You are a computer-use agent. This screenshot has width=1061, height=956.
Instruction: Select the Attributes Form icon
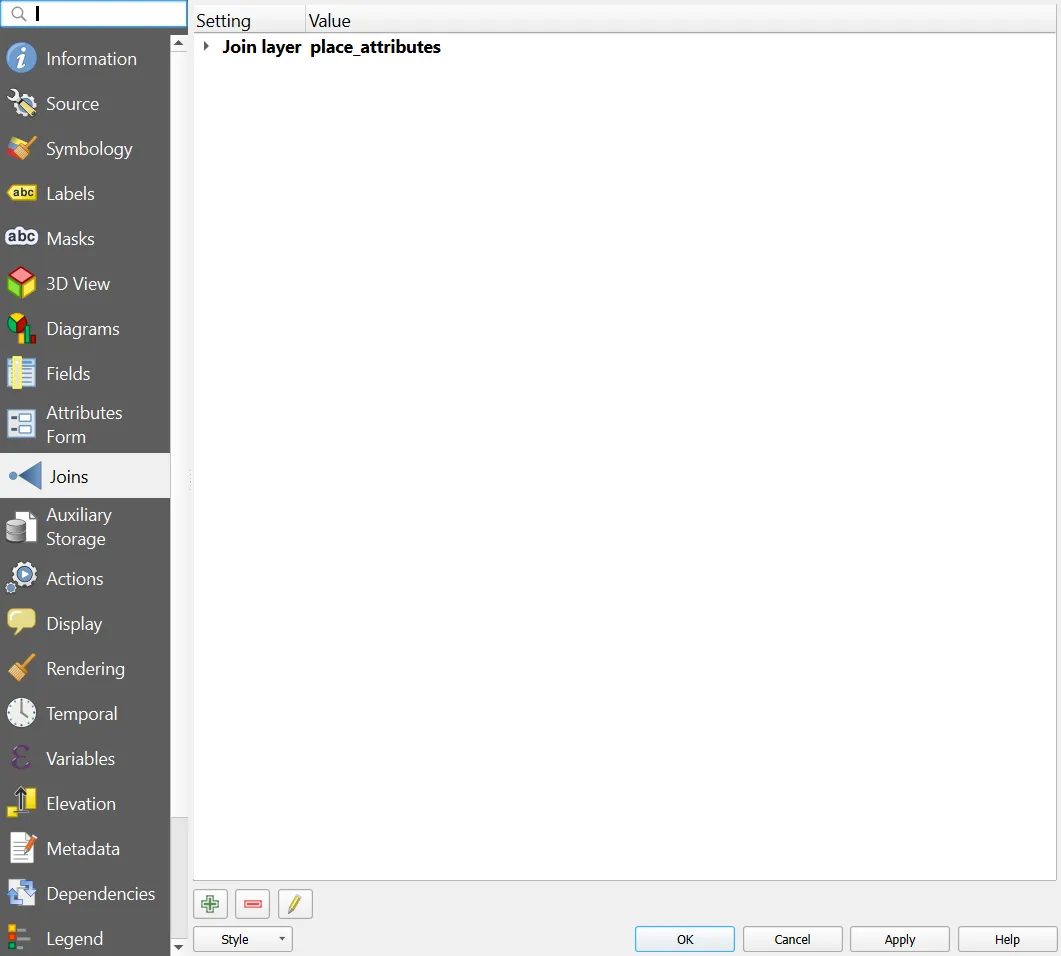(x=22, y=424)
